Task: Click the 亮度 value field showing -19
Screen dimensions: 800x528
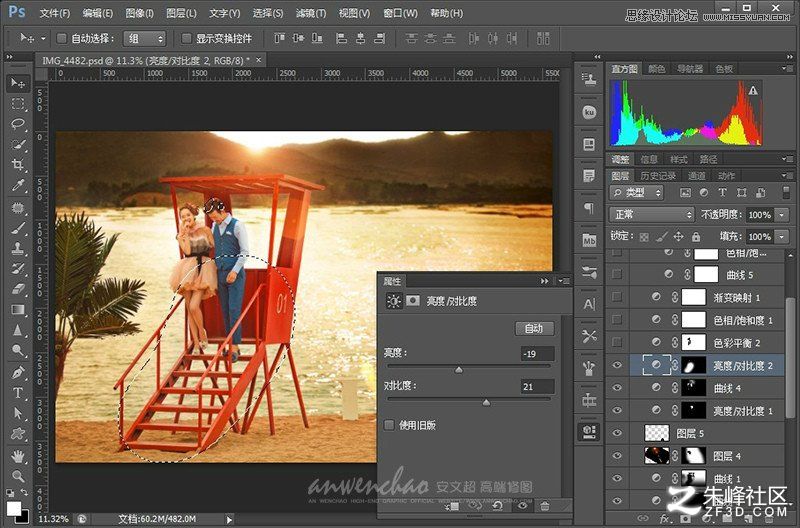Action: (537, 354)
